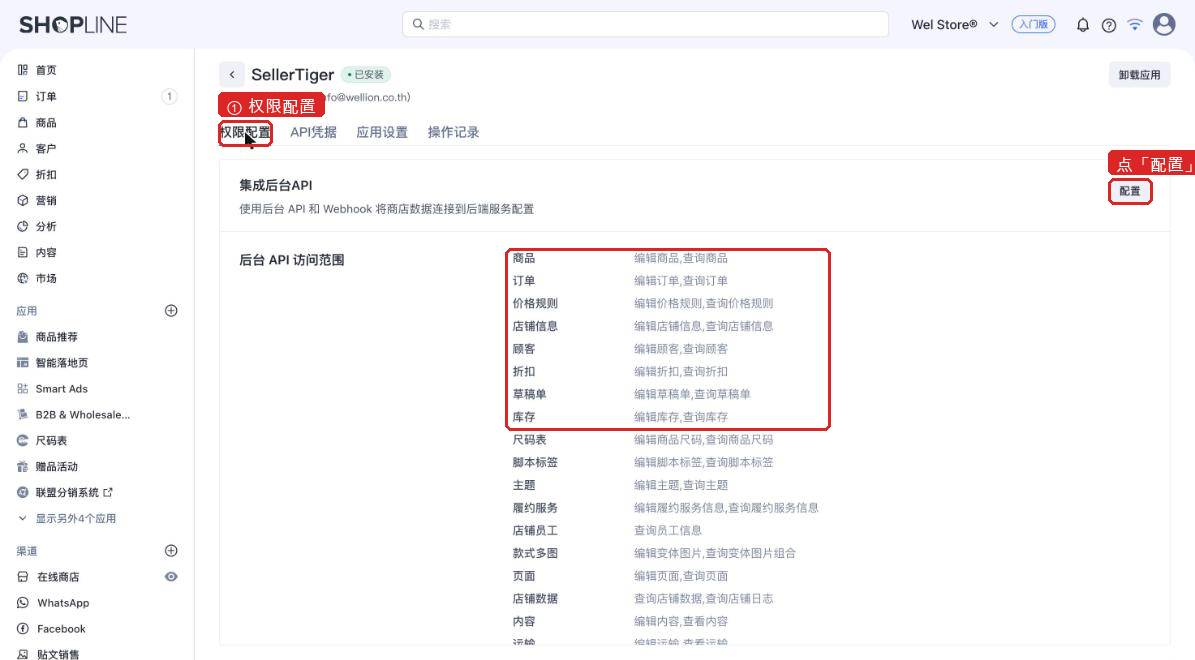This screenshot has height=660, width=1195.
Task: Select the 店铺信息 scope row label
Action: (535, 326)
